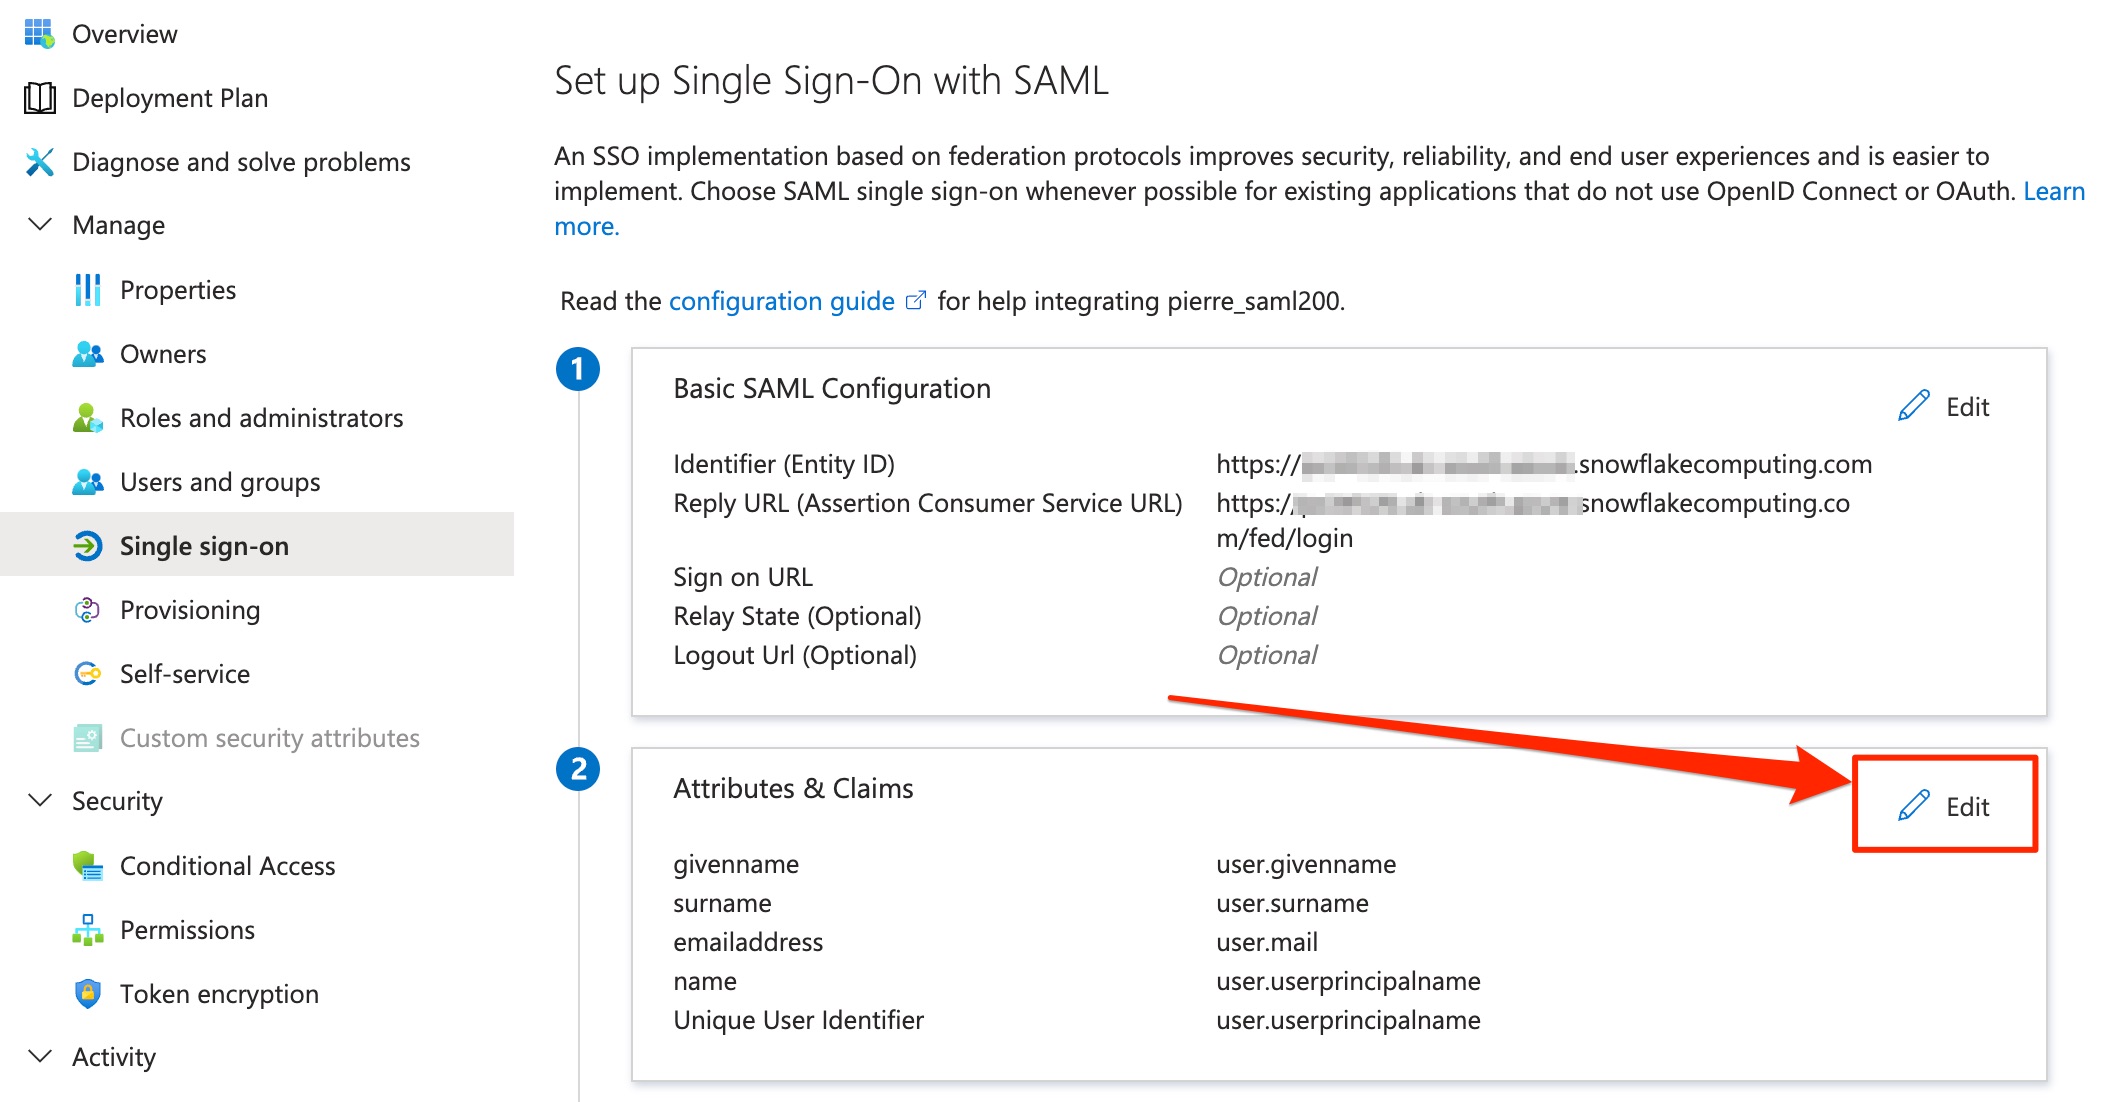Select the Properties sidebar icon
The width and height of the screenshot is (2118, 1102).
click(x=88, y=289)
